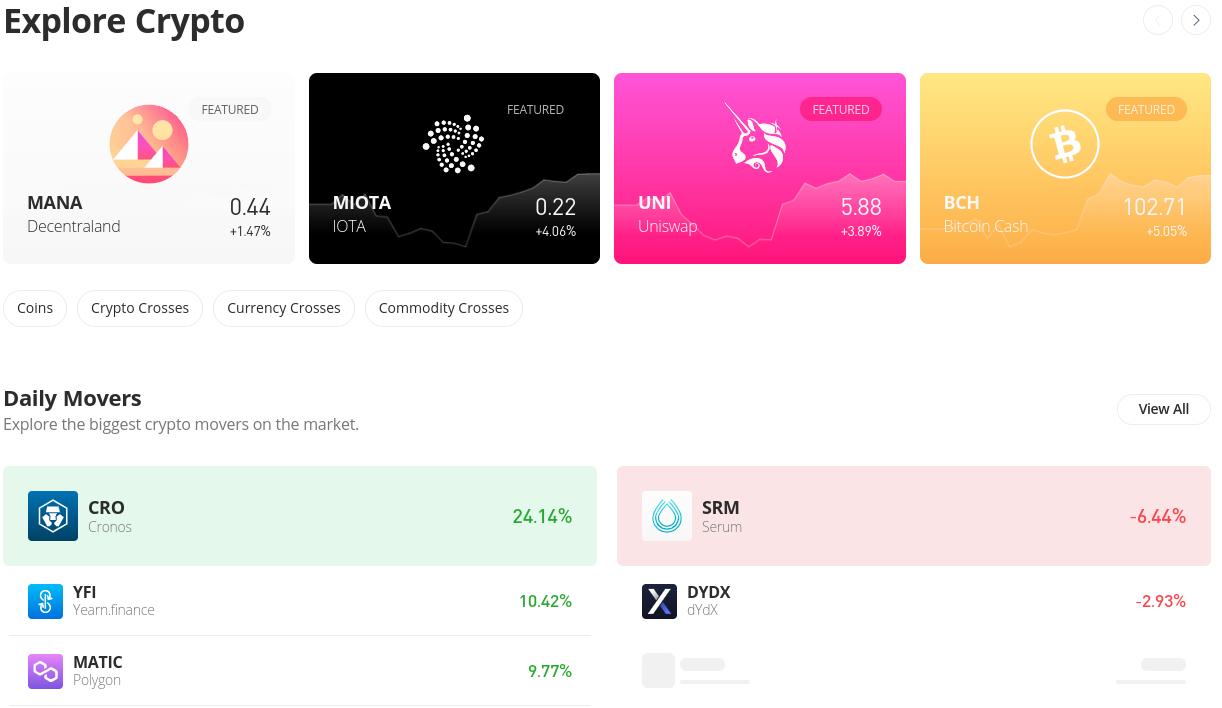Open the DYDX mover row
Image resolution: width=1222 pixels, height=708 pixels.
click(914, 601)
